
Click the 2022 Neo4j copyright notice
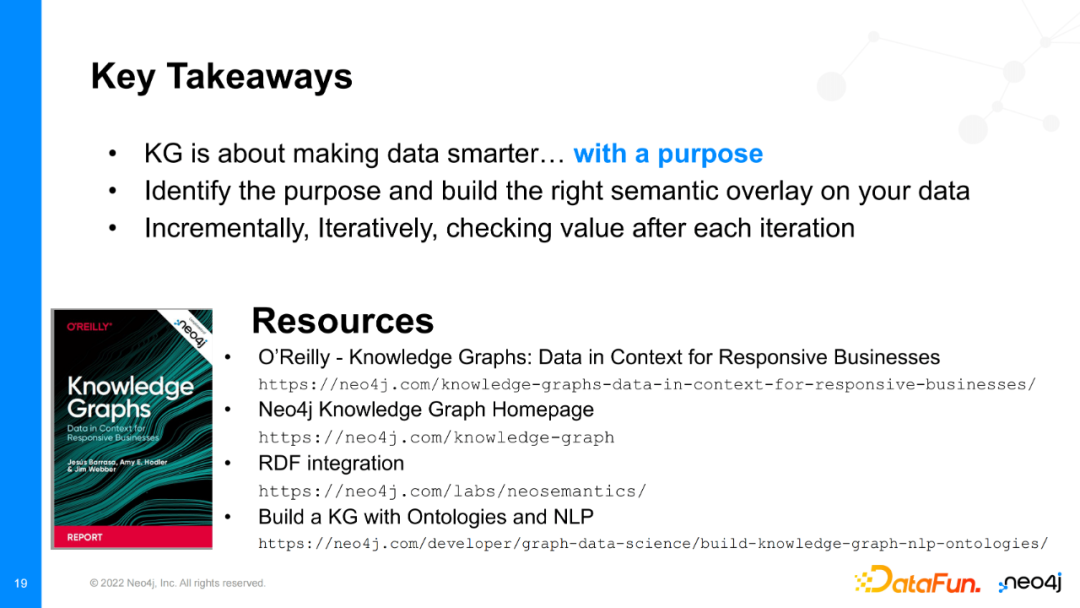177,583
